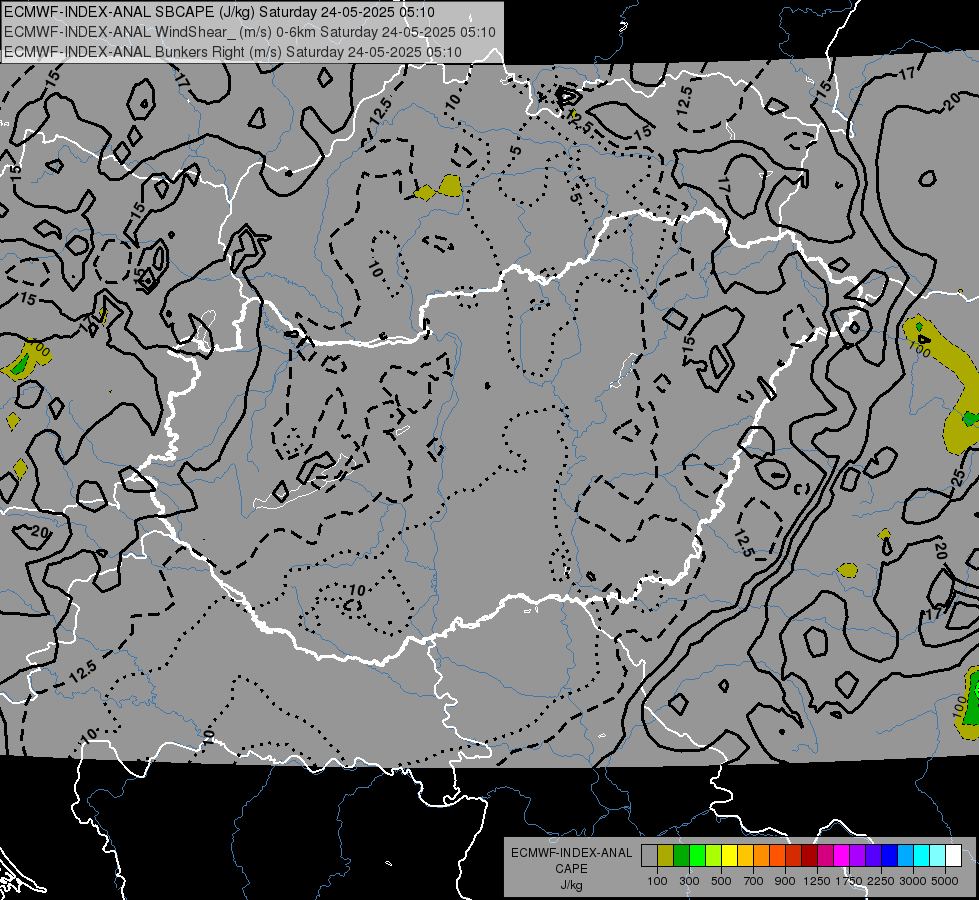Image resolution: width=979 pixels, height=900 pixels.
Task: Click the 900 legend scale label
Action: pyautogui.click(x=785, y=881)
